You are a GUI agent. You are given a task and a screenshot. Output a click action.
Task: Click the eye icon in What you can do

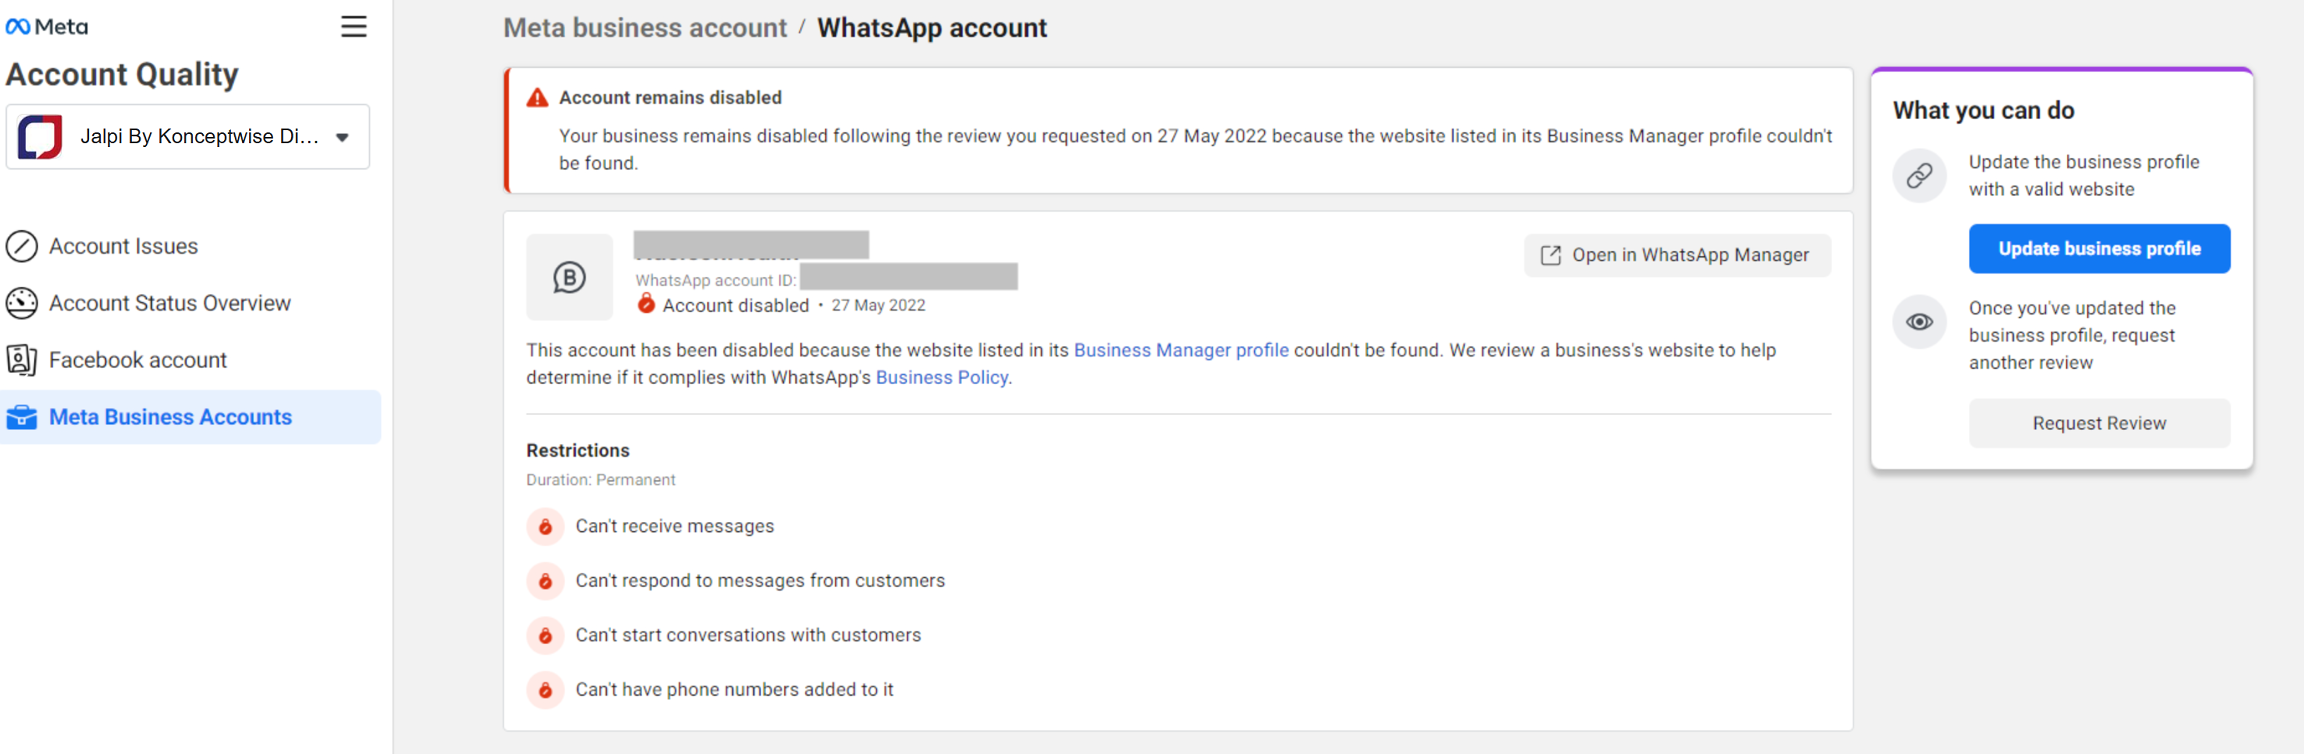[x=1919, y=322]
